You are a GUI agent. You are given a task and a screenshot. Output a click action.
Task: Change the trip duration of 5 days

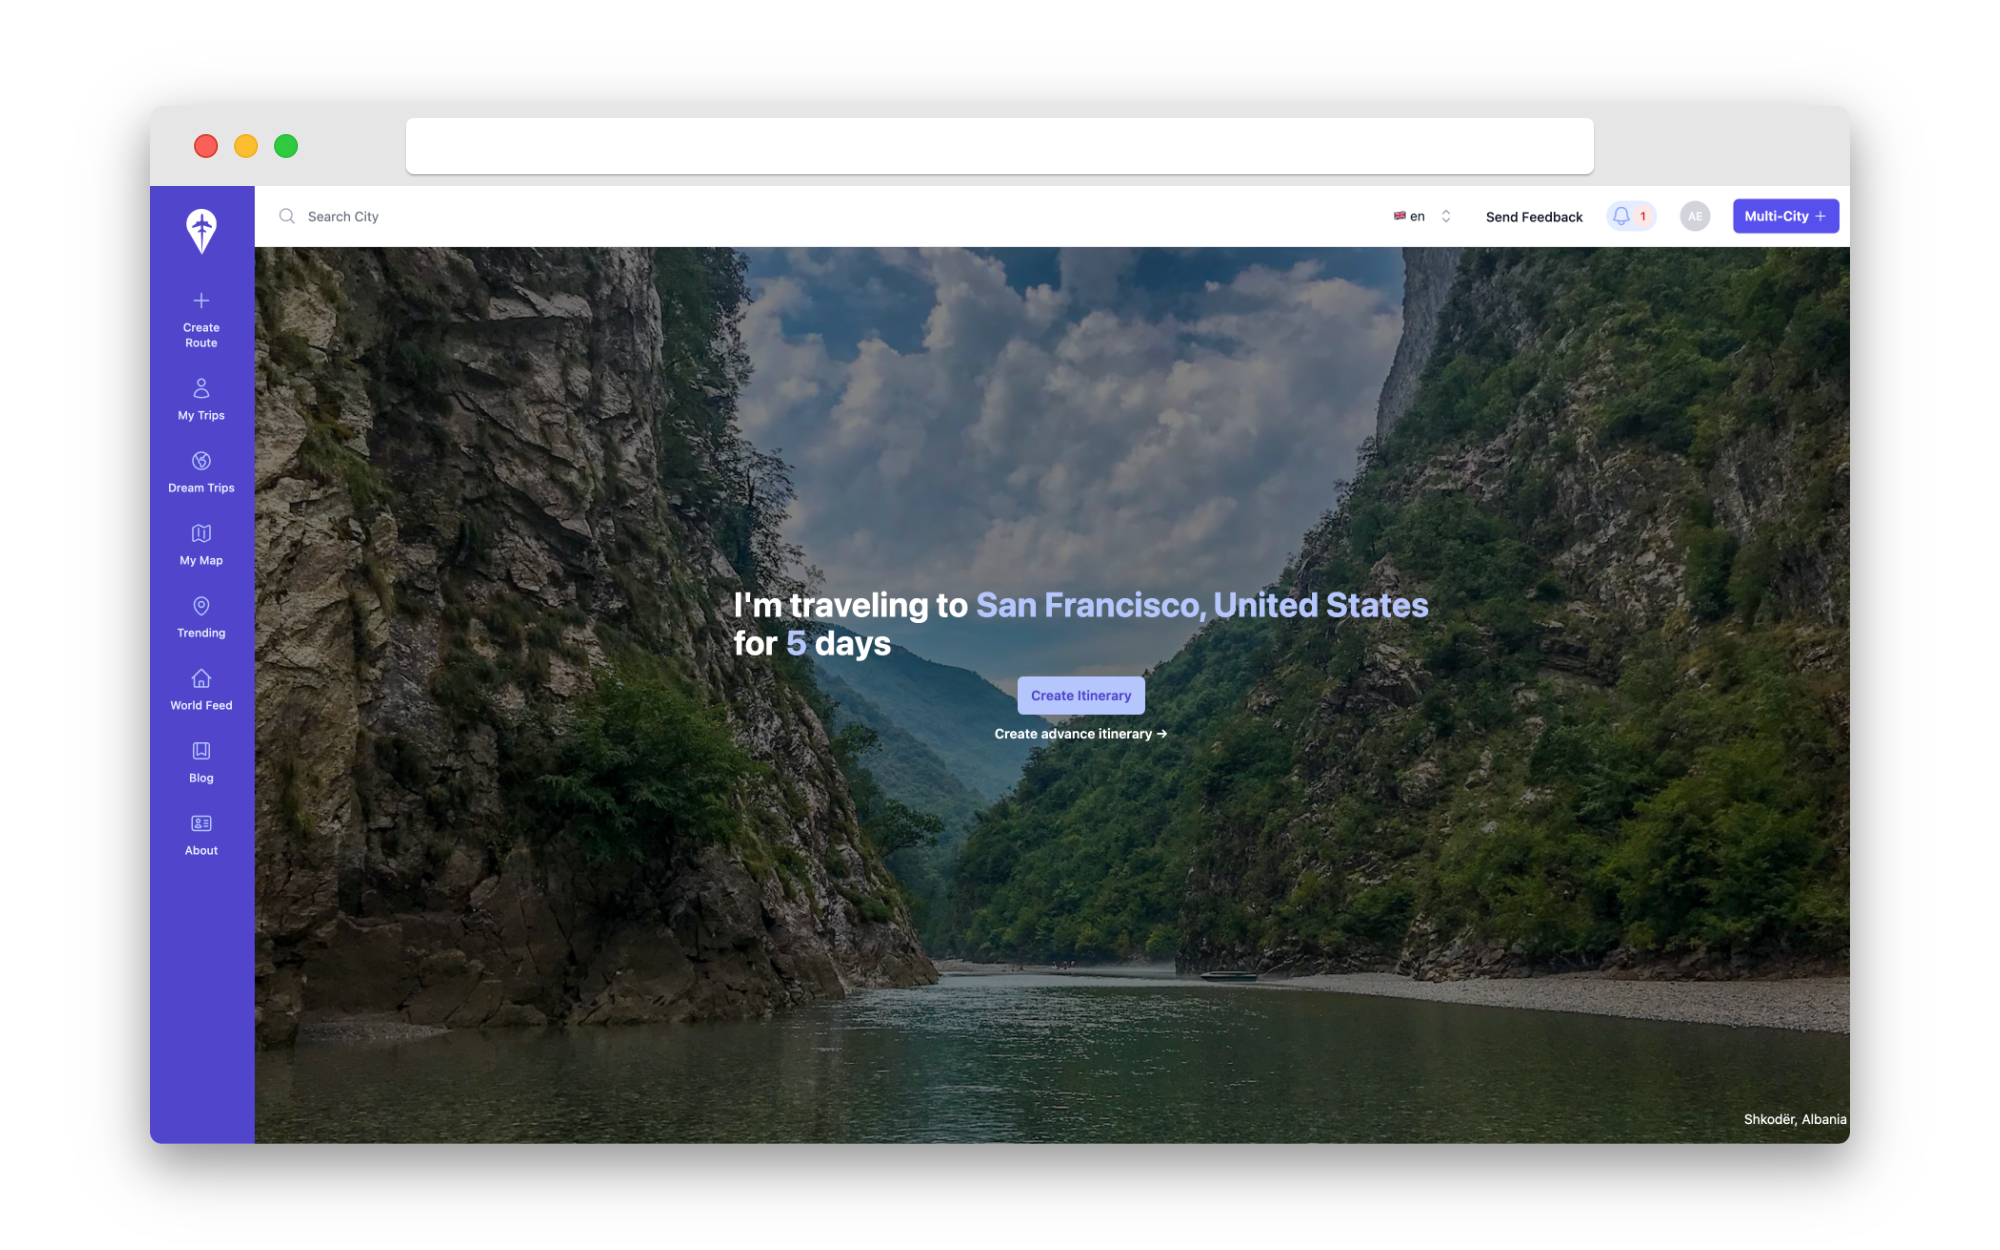(795, 643)
